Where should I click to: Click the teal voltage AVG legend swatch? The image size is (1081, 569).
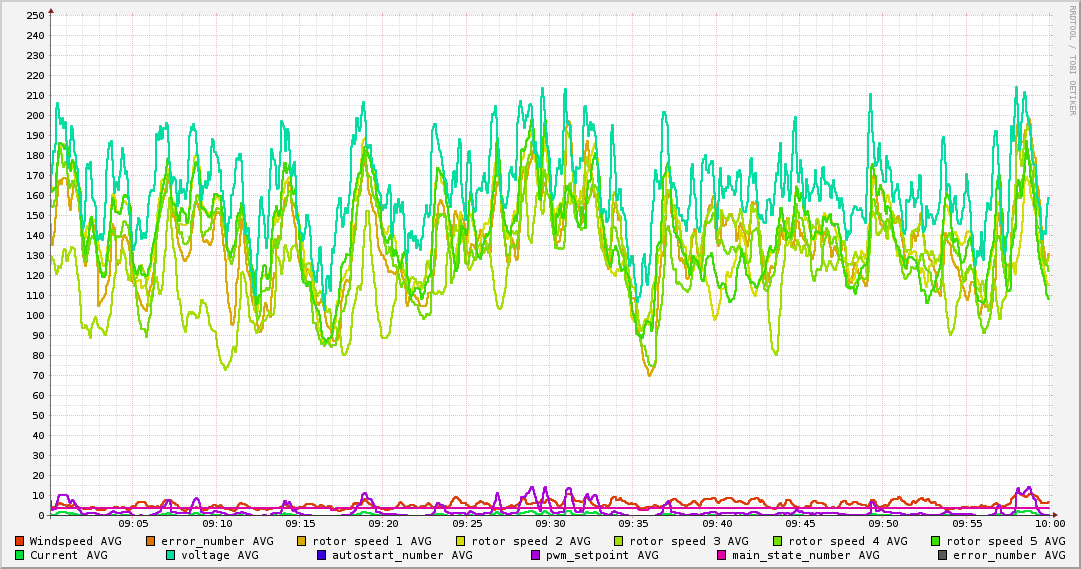click(x=170, y=555)
